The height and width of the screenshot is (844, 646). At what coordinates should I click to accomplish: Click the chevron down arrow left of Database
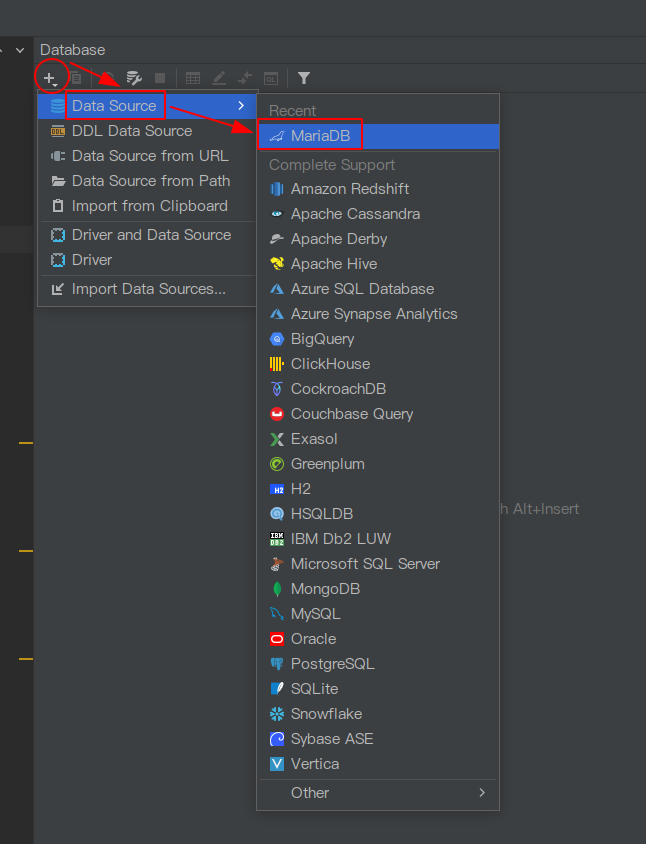pyautogui.click(x=20, y=51)
